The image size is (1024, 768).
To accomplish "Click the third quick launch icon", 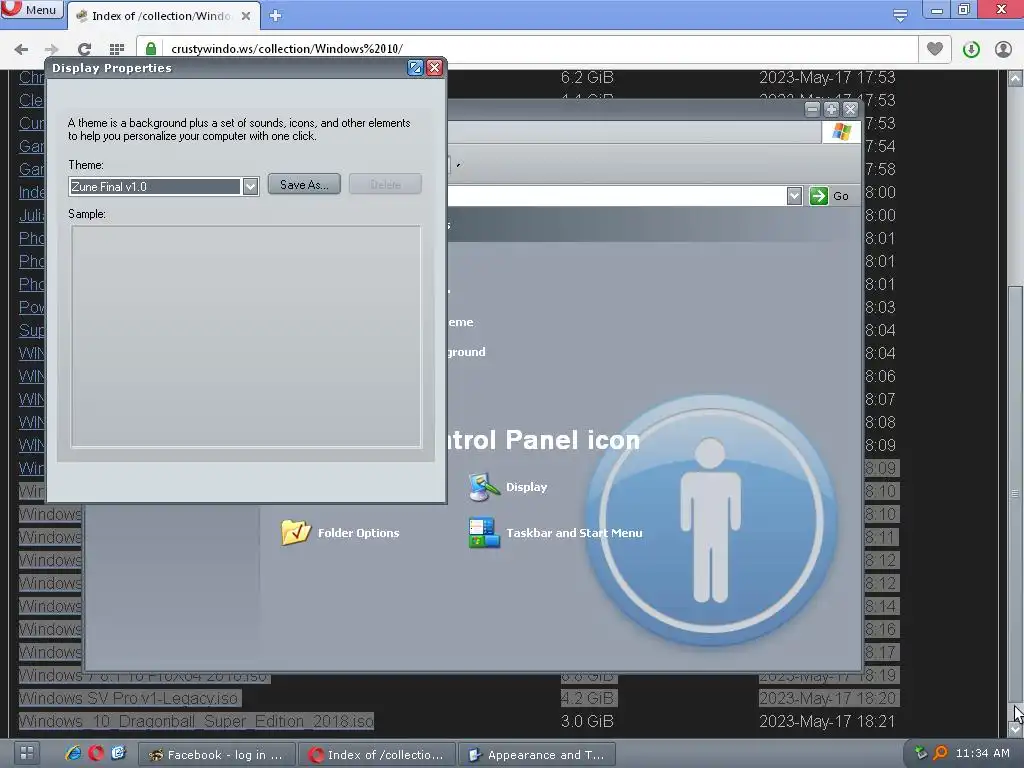I will point(118,753).
